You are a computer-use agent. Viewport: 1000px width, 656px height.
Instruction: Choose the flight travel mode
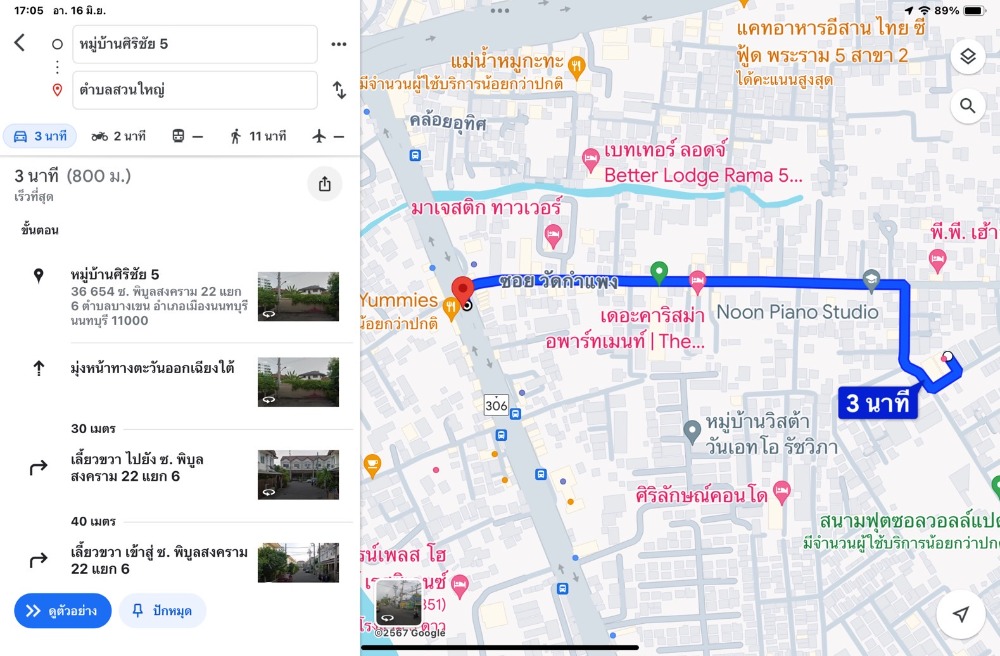[328, 136]
